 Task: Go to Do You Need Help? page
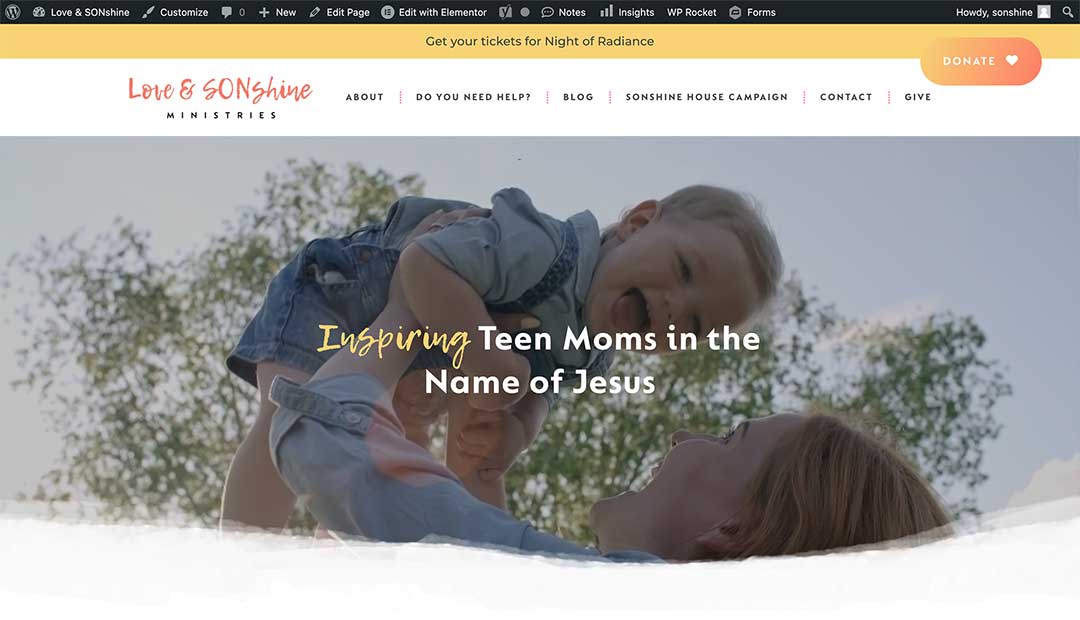(x=473, y=97)
